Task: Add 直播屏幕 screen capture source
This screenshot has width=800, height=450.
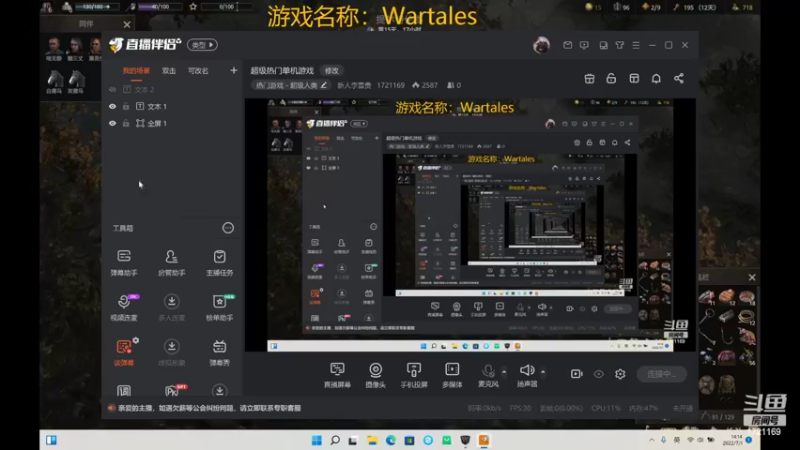Action: coord(337,375)
